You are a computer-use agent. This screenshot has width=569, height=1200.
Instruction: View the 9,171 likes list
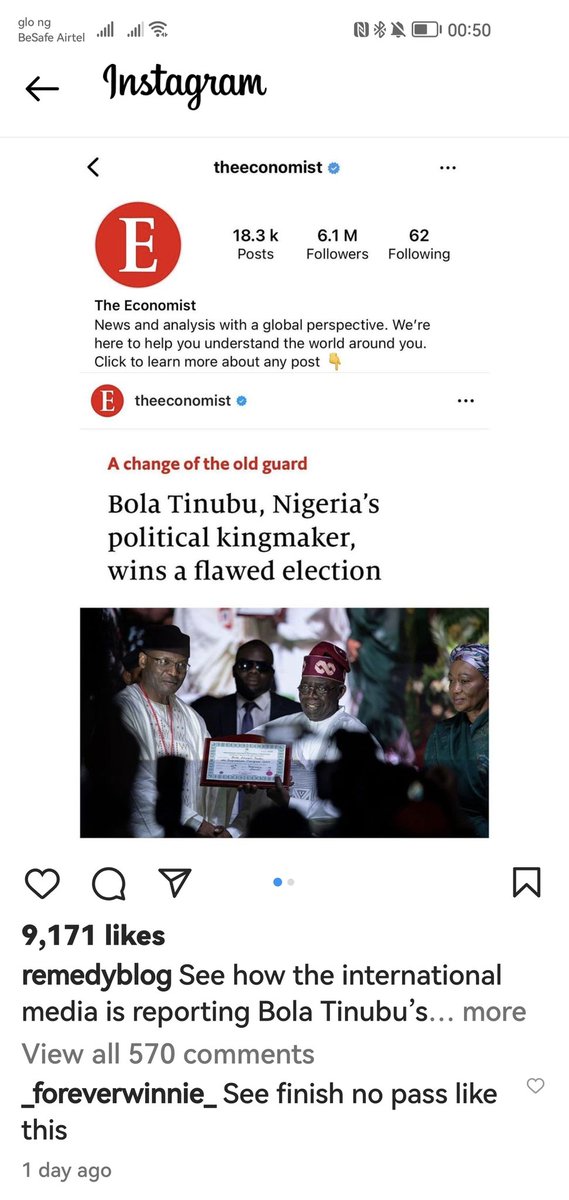[94, 935]
